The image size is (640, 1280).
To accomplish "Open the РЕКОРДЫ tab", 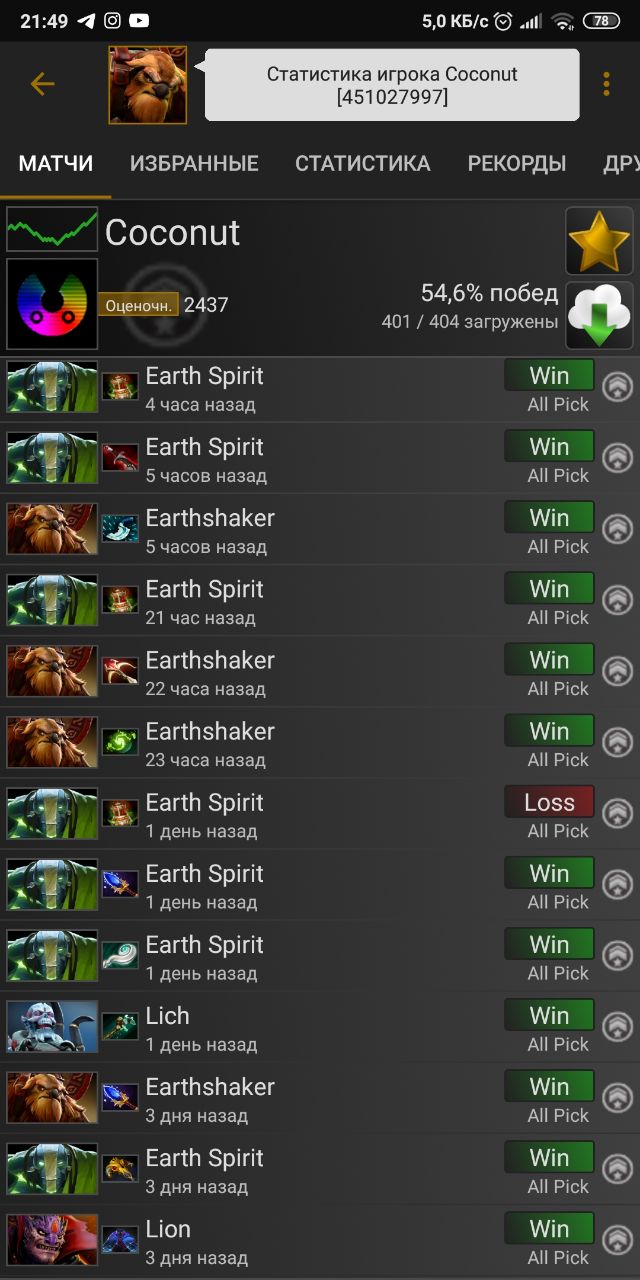I will point(517,164).
